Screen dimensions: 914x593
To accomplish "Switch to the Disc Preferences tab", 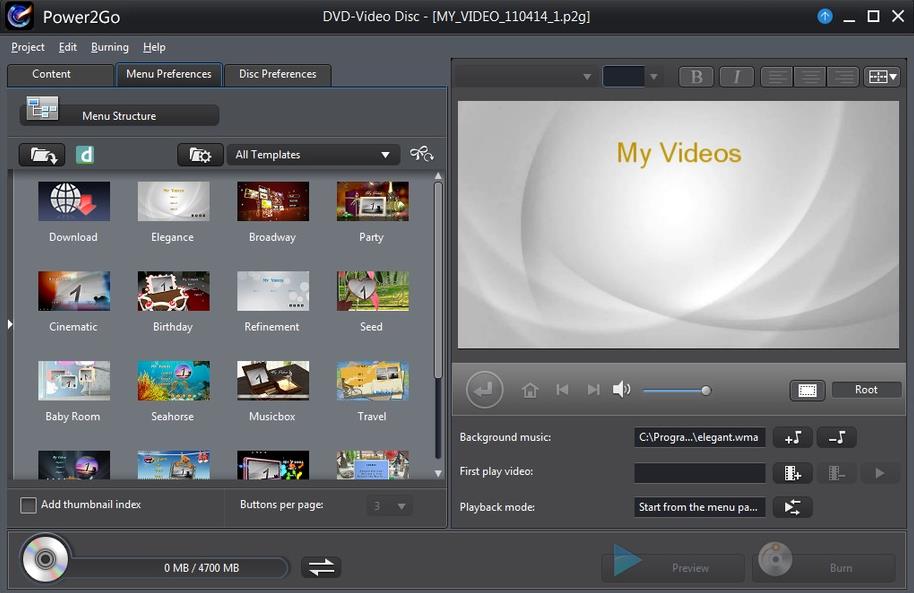I will click(277, 74).
